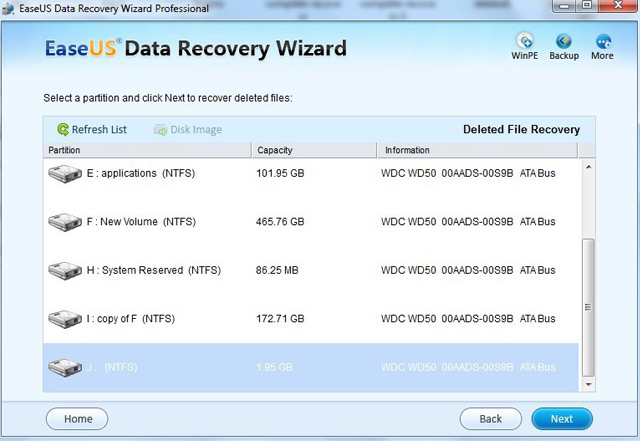Select the F: New Volume drive icon
The width and height of the screenshot is (640, 441).
(65, 222)
